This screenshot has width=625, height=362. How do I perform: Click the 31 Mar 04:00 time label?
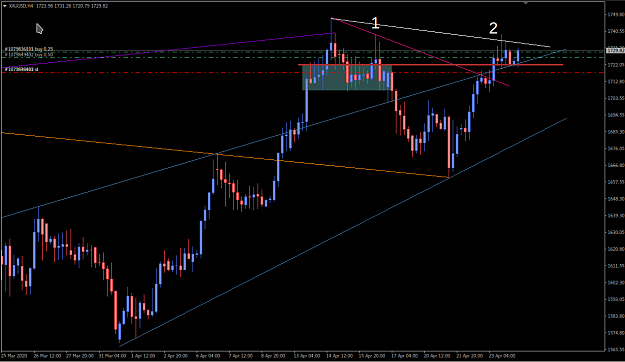click(112, 356)
